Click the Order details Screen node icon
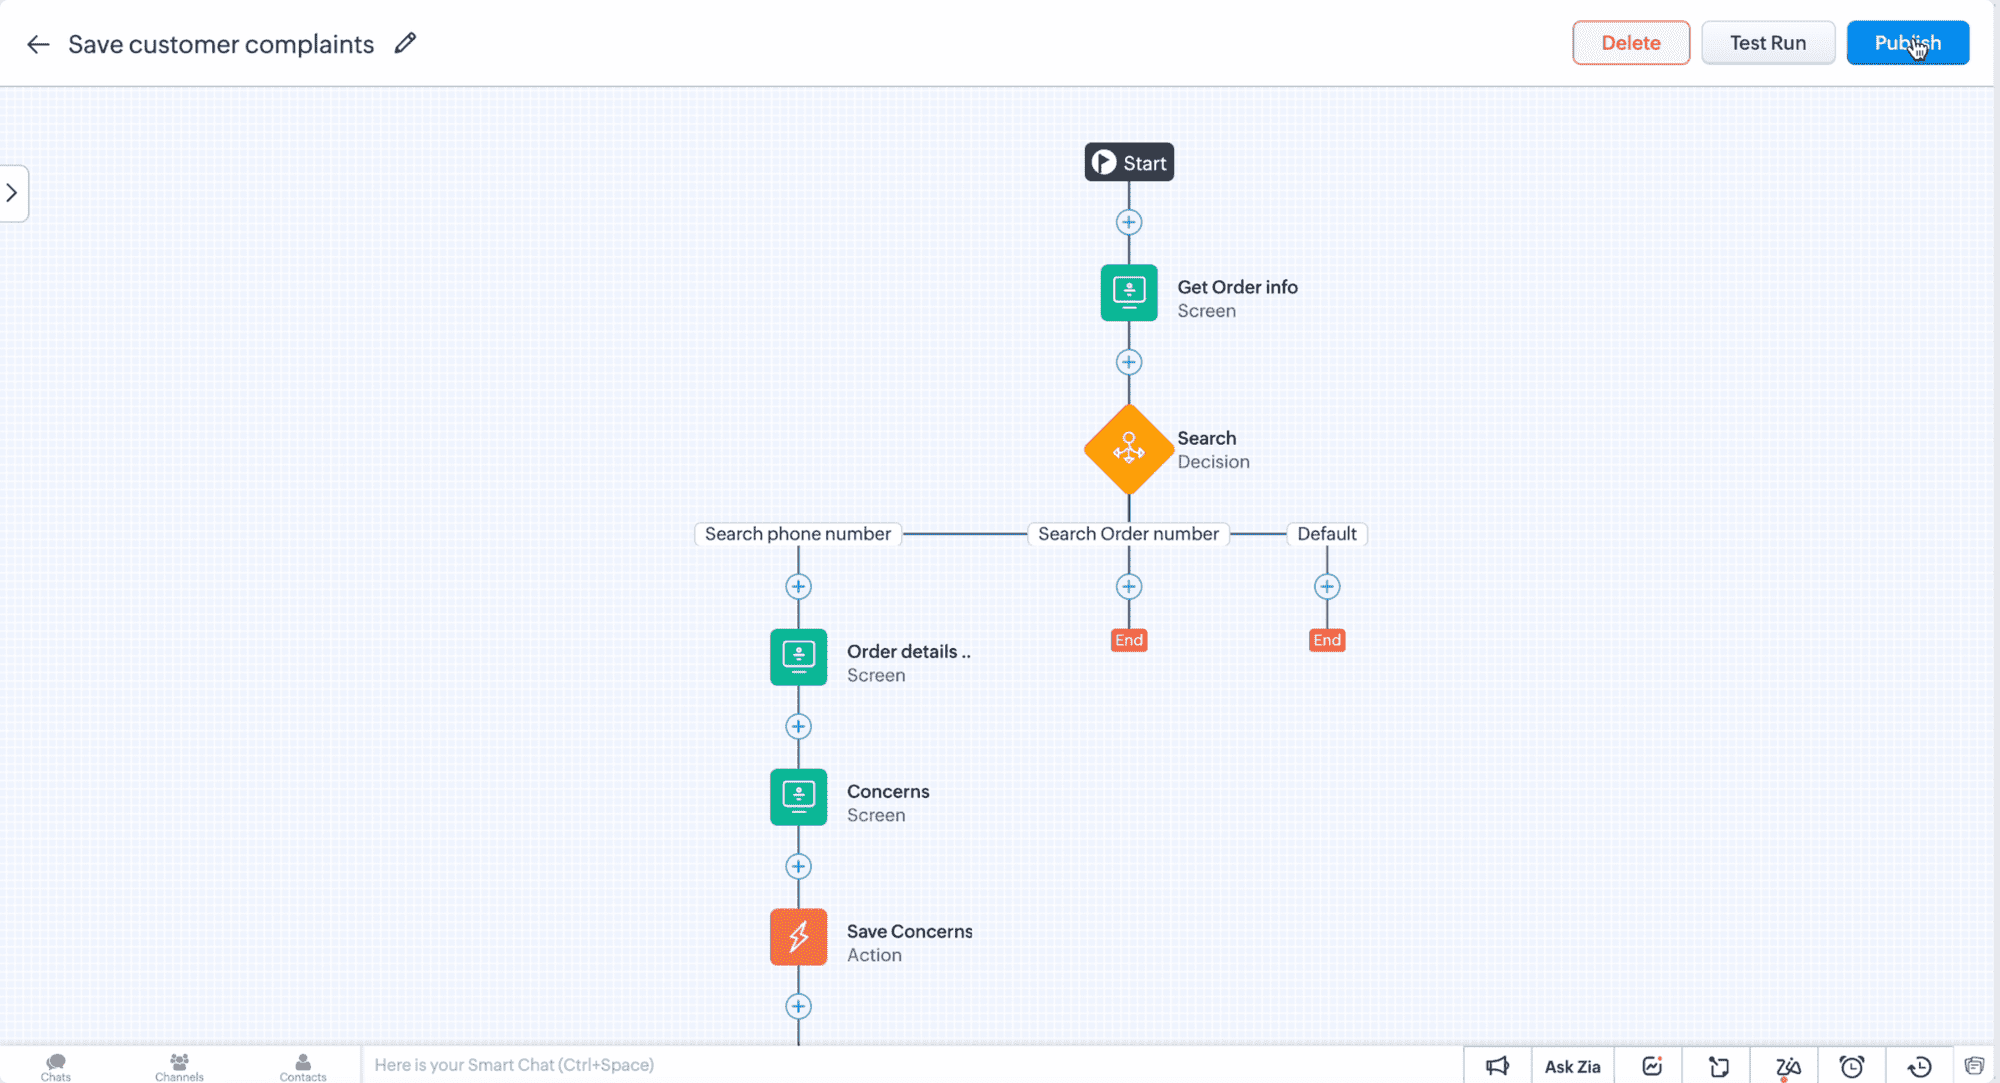The image size is (2000, 1083). (799, 656)
